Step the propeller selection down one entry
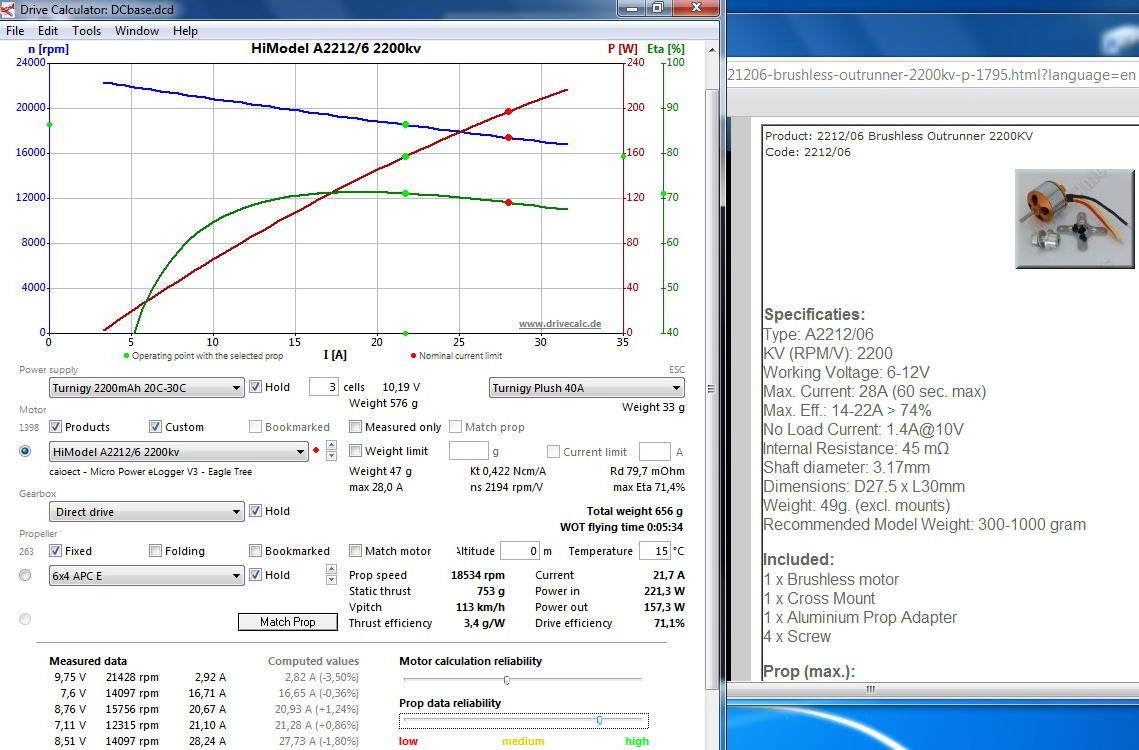1139x750 pixels. pyautogui.click(x=331, y=580)
